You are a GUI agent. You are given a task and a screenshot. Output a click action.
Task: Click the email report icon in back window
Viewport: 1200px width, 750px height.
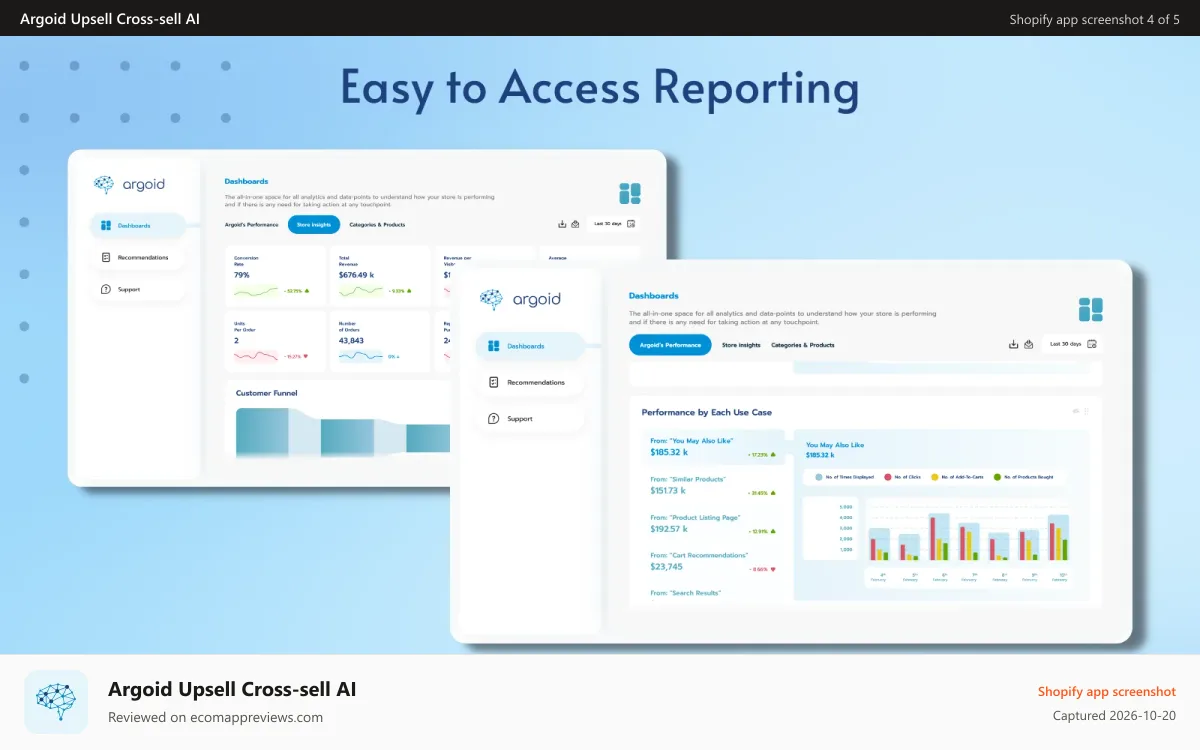coord(575,224)
